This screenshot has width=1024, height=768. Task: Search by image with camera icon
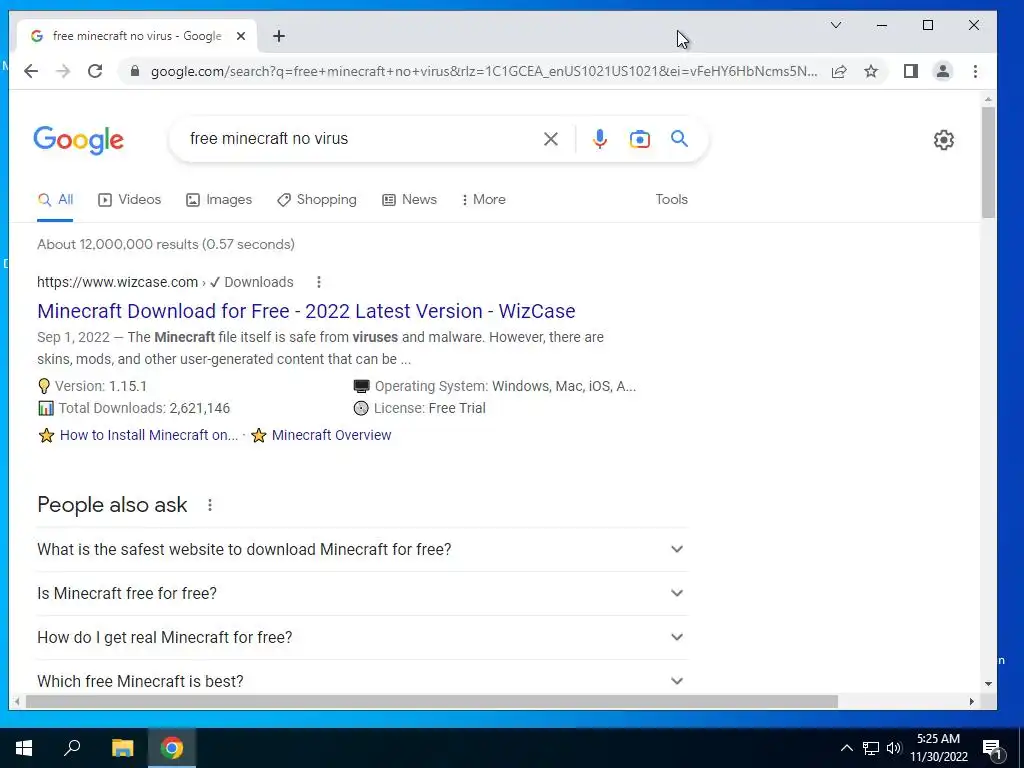click(x=640, y=138)
